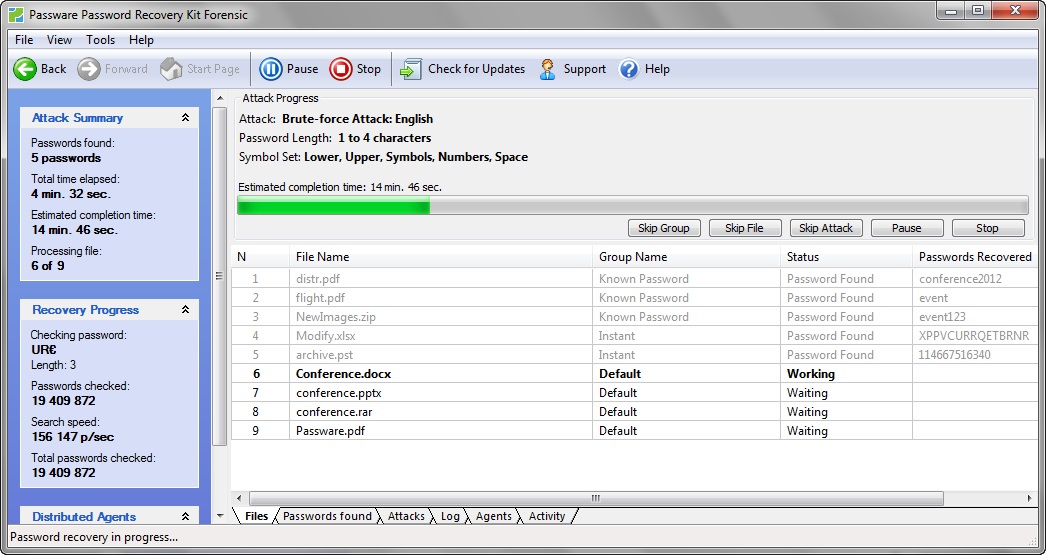Click the sidebar vertical scrollbar thumb
Image resolution: width=1046 pixels, height=555 pixels.
pyautogui.click(x=219, y=275)
